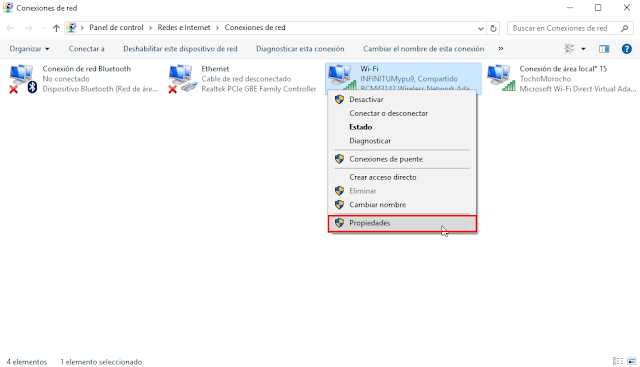Screen dimensions: 640x367
Task: Click INFINITUMypu9, Compartido network text
Action: click(x=409, y=79)
